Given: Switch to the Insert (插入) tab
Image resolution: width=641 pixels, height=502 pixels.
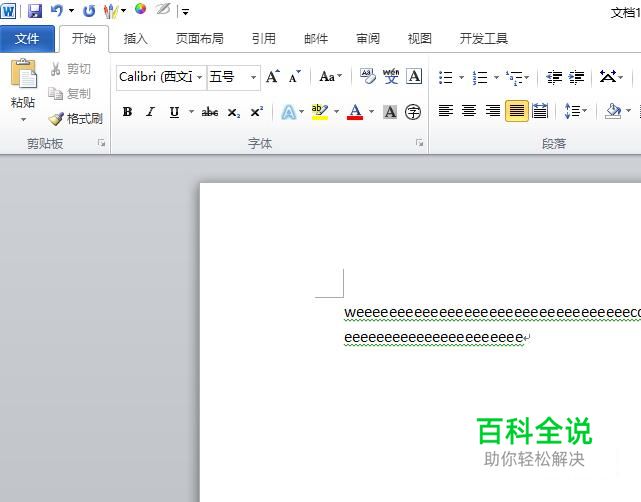Looking at the screenshot, I should [x=135, y=39].
